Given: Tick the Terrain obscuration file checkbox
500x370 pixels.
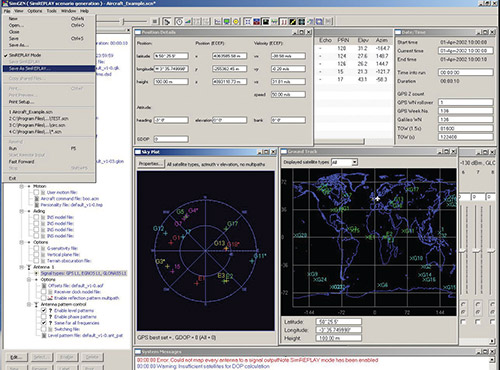Looking at the screenshot, I should [x=36, y=261].
